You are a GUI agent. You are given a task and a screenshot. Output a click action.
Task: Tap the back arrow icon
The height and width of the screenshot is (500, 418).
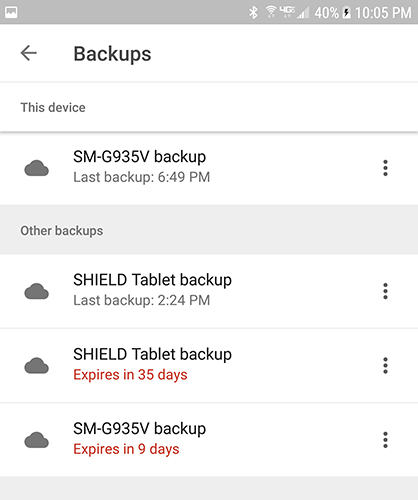pyautogui.click(x=29, y=53)
